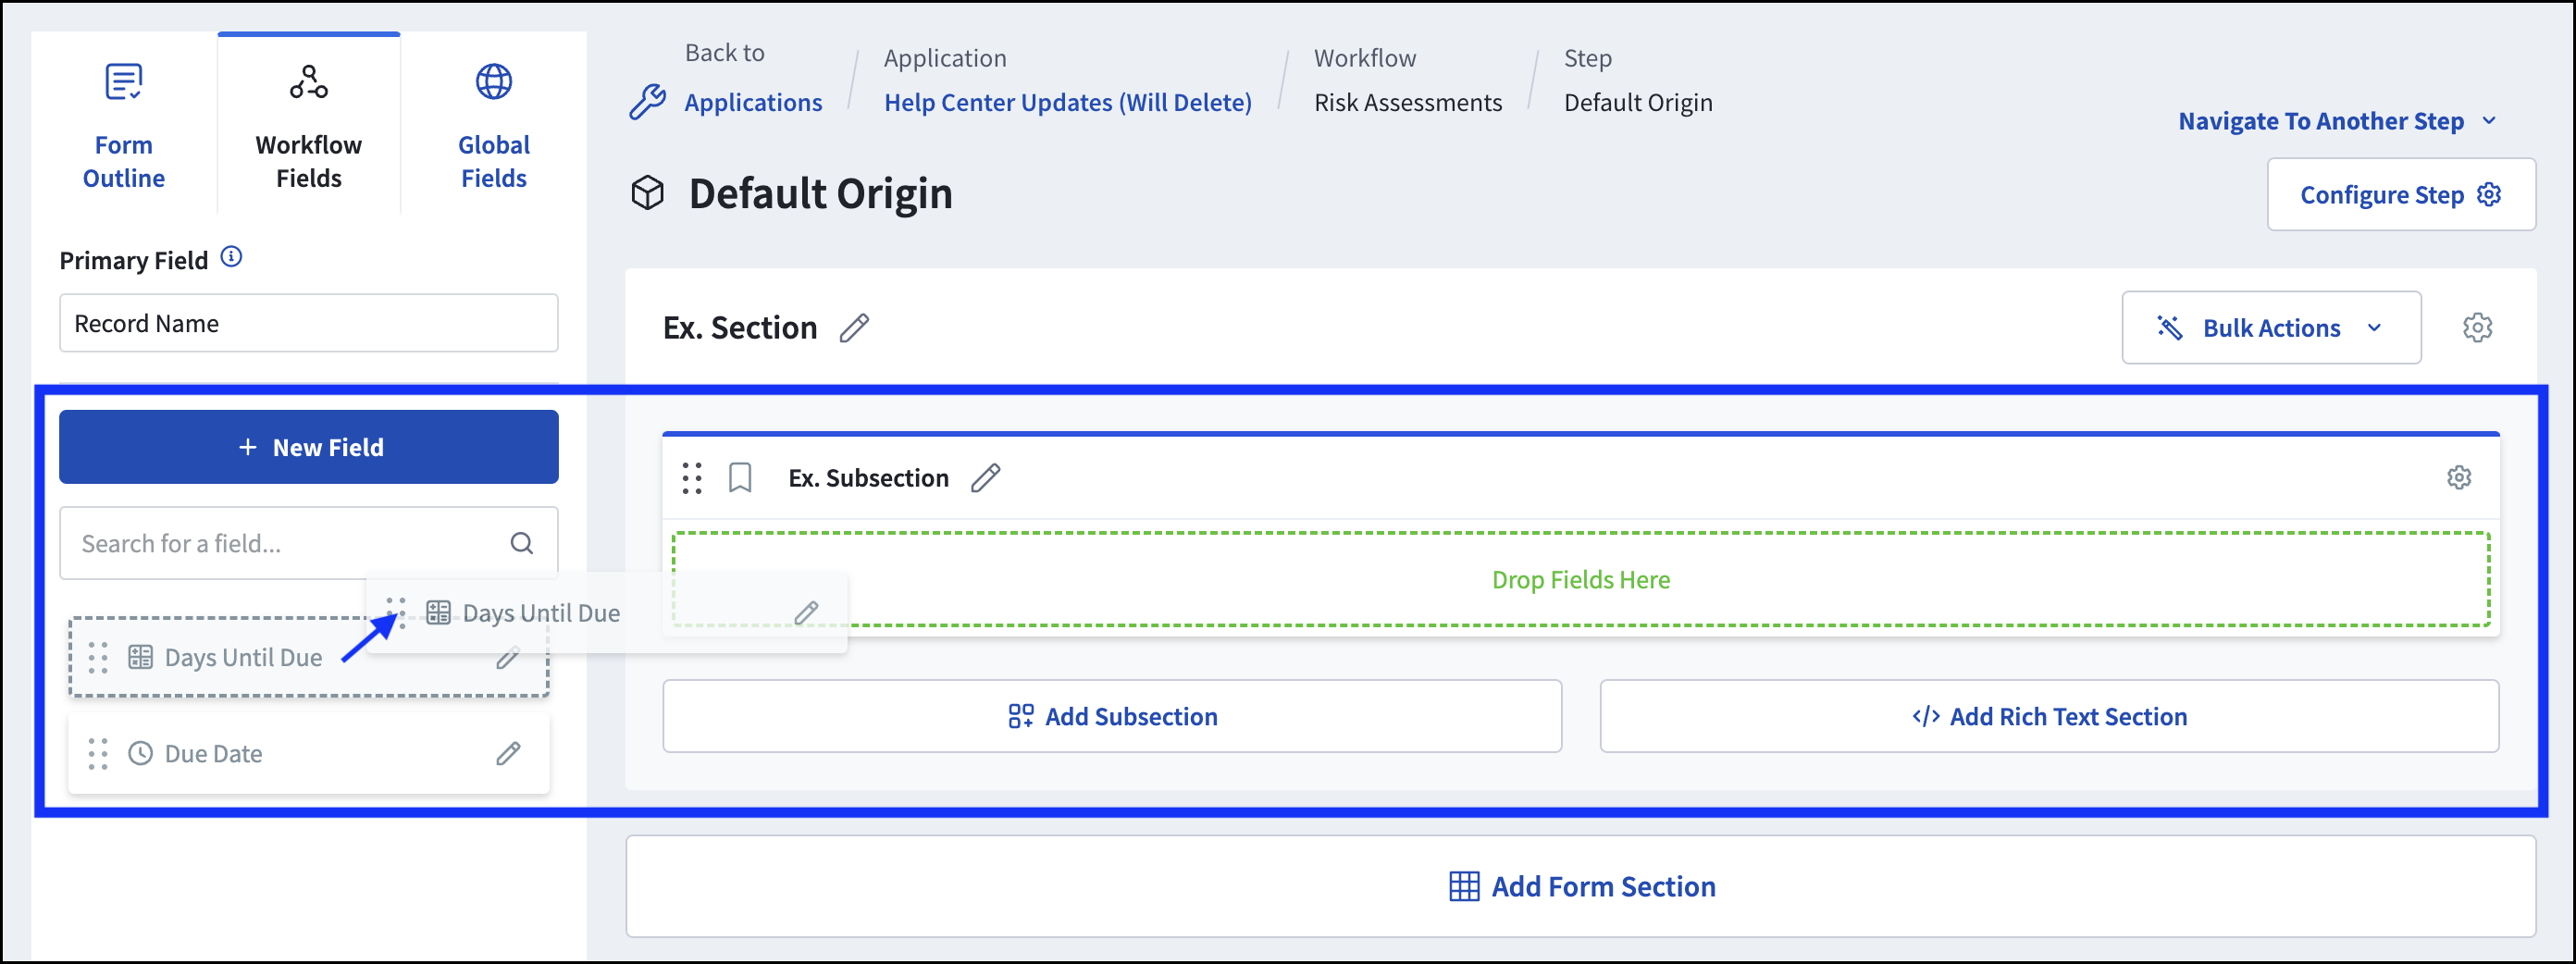
Task: Click the Due Date clock icon
Action: click(141, 753)
